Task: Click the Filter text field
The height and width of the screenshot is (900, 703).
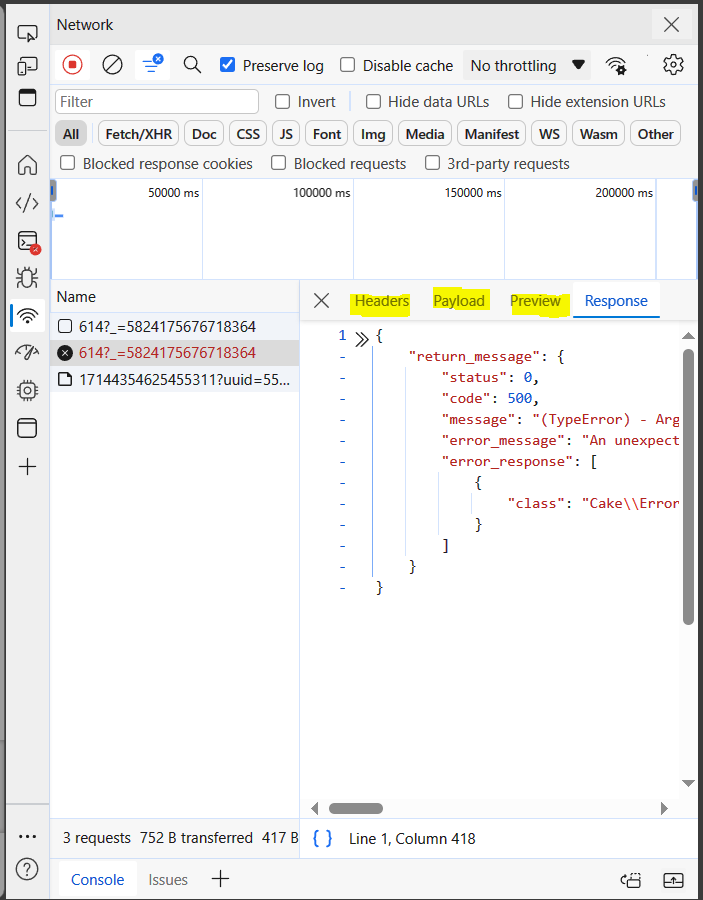Action: coord(157,102)
